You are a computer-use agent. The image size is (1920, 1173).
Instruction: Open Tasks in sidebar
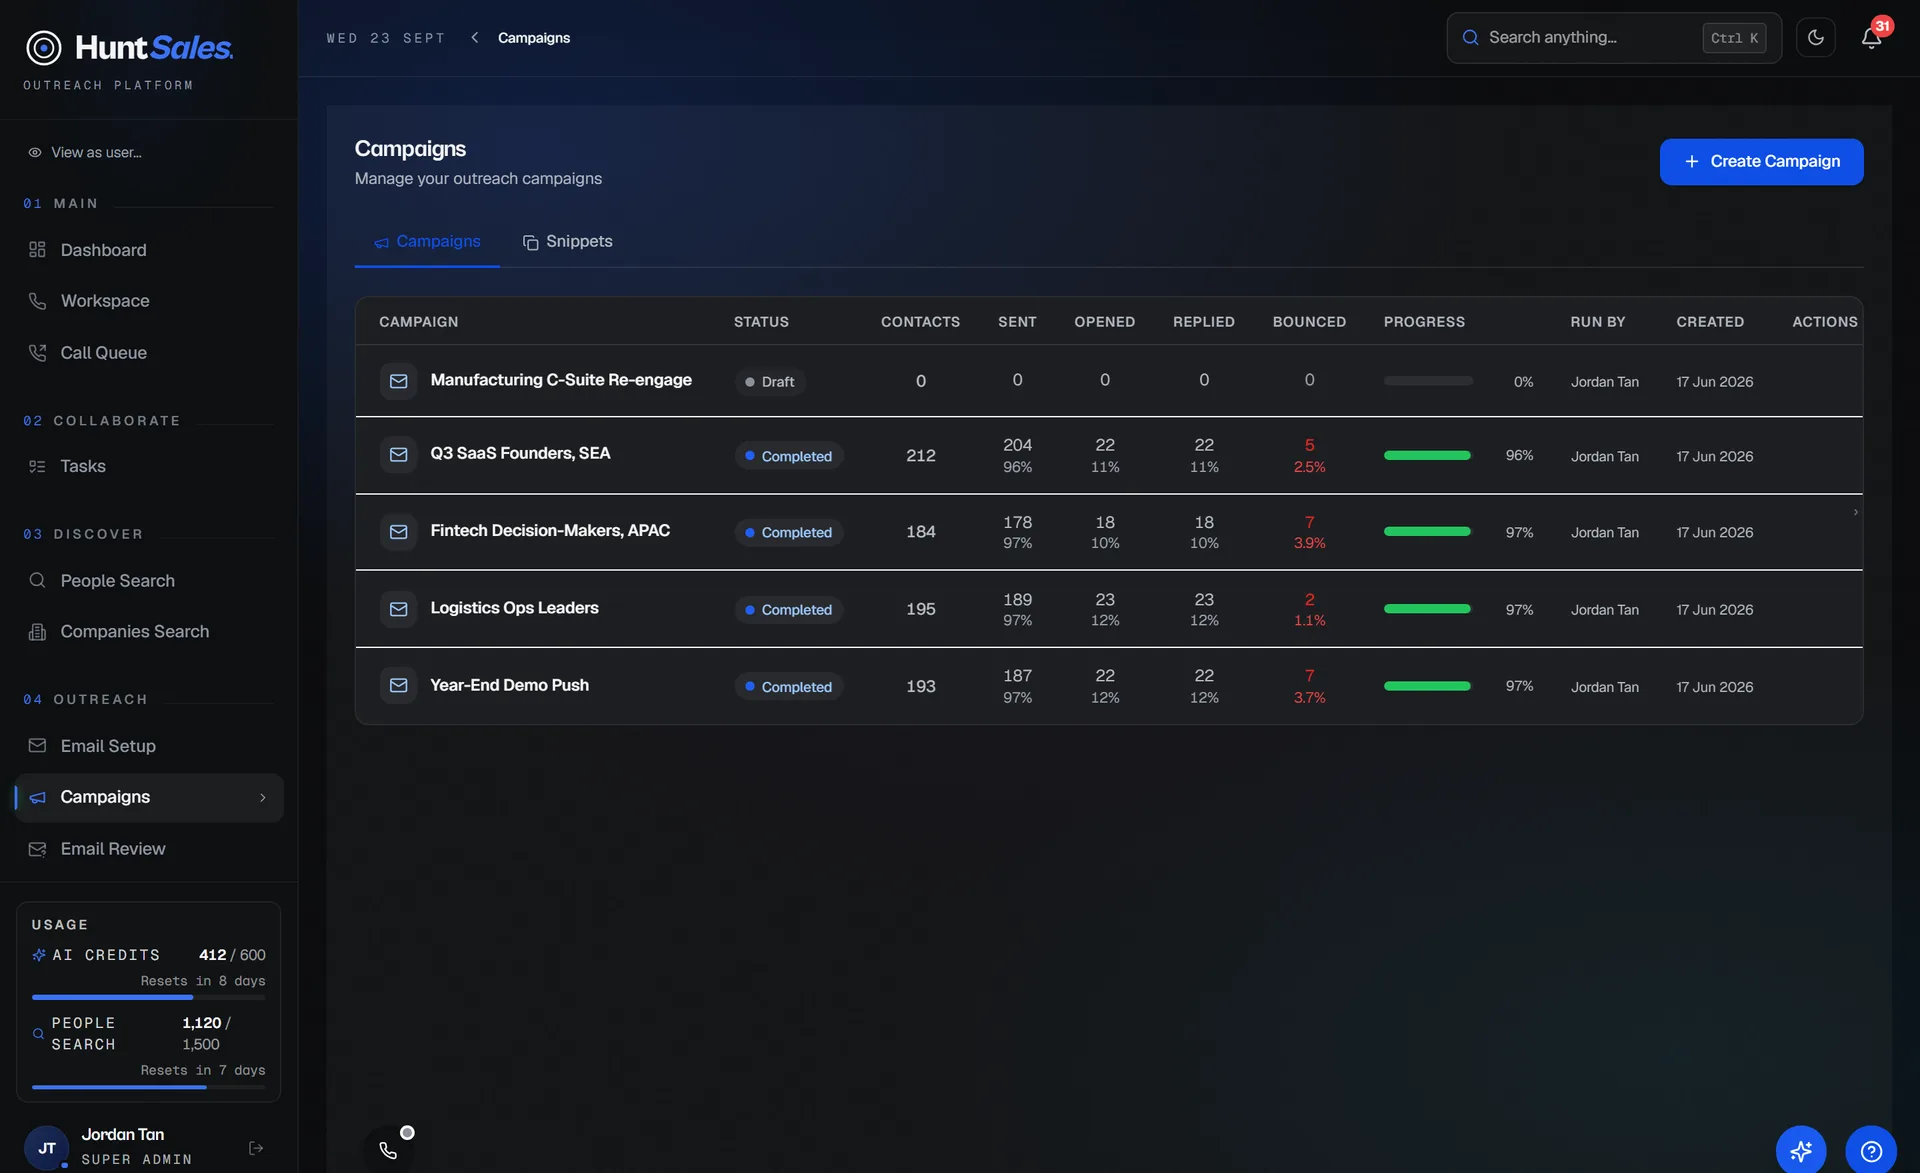pyautogui.click(x=148, y=466)
